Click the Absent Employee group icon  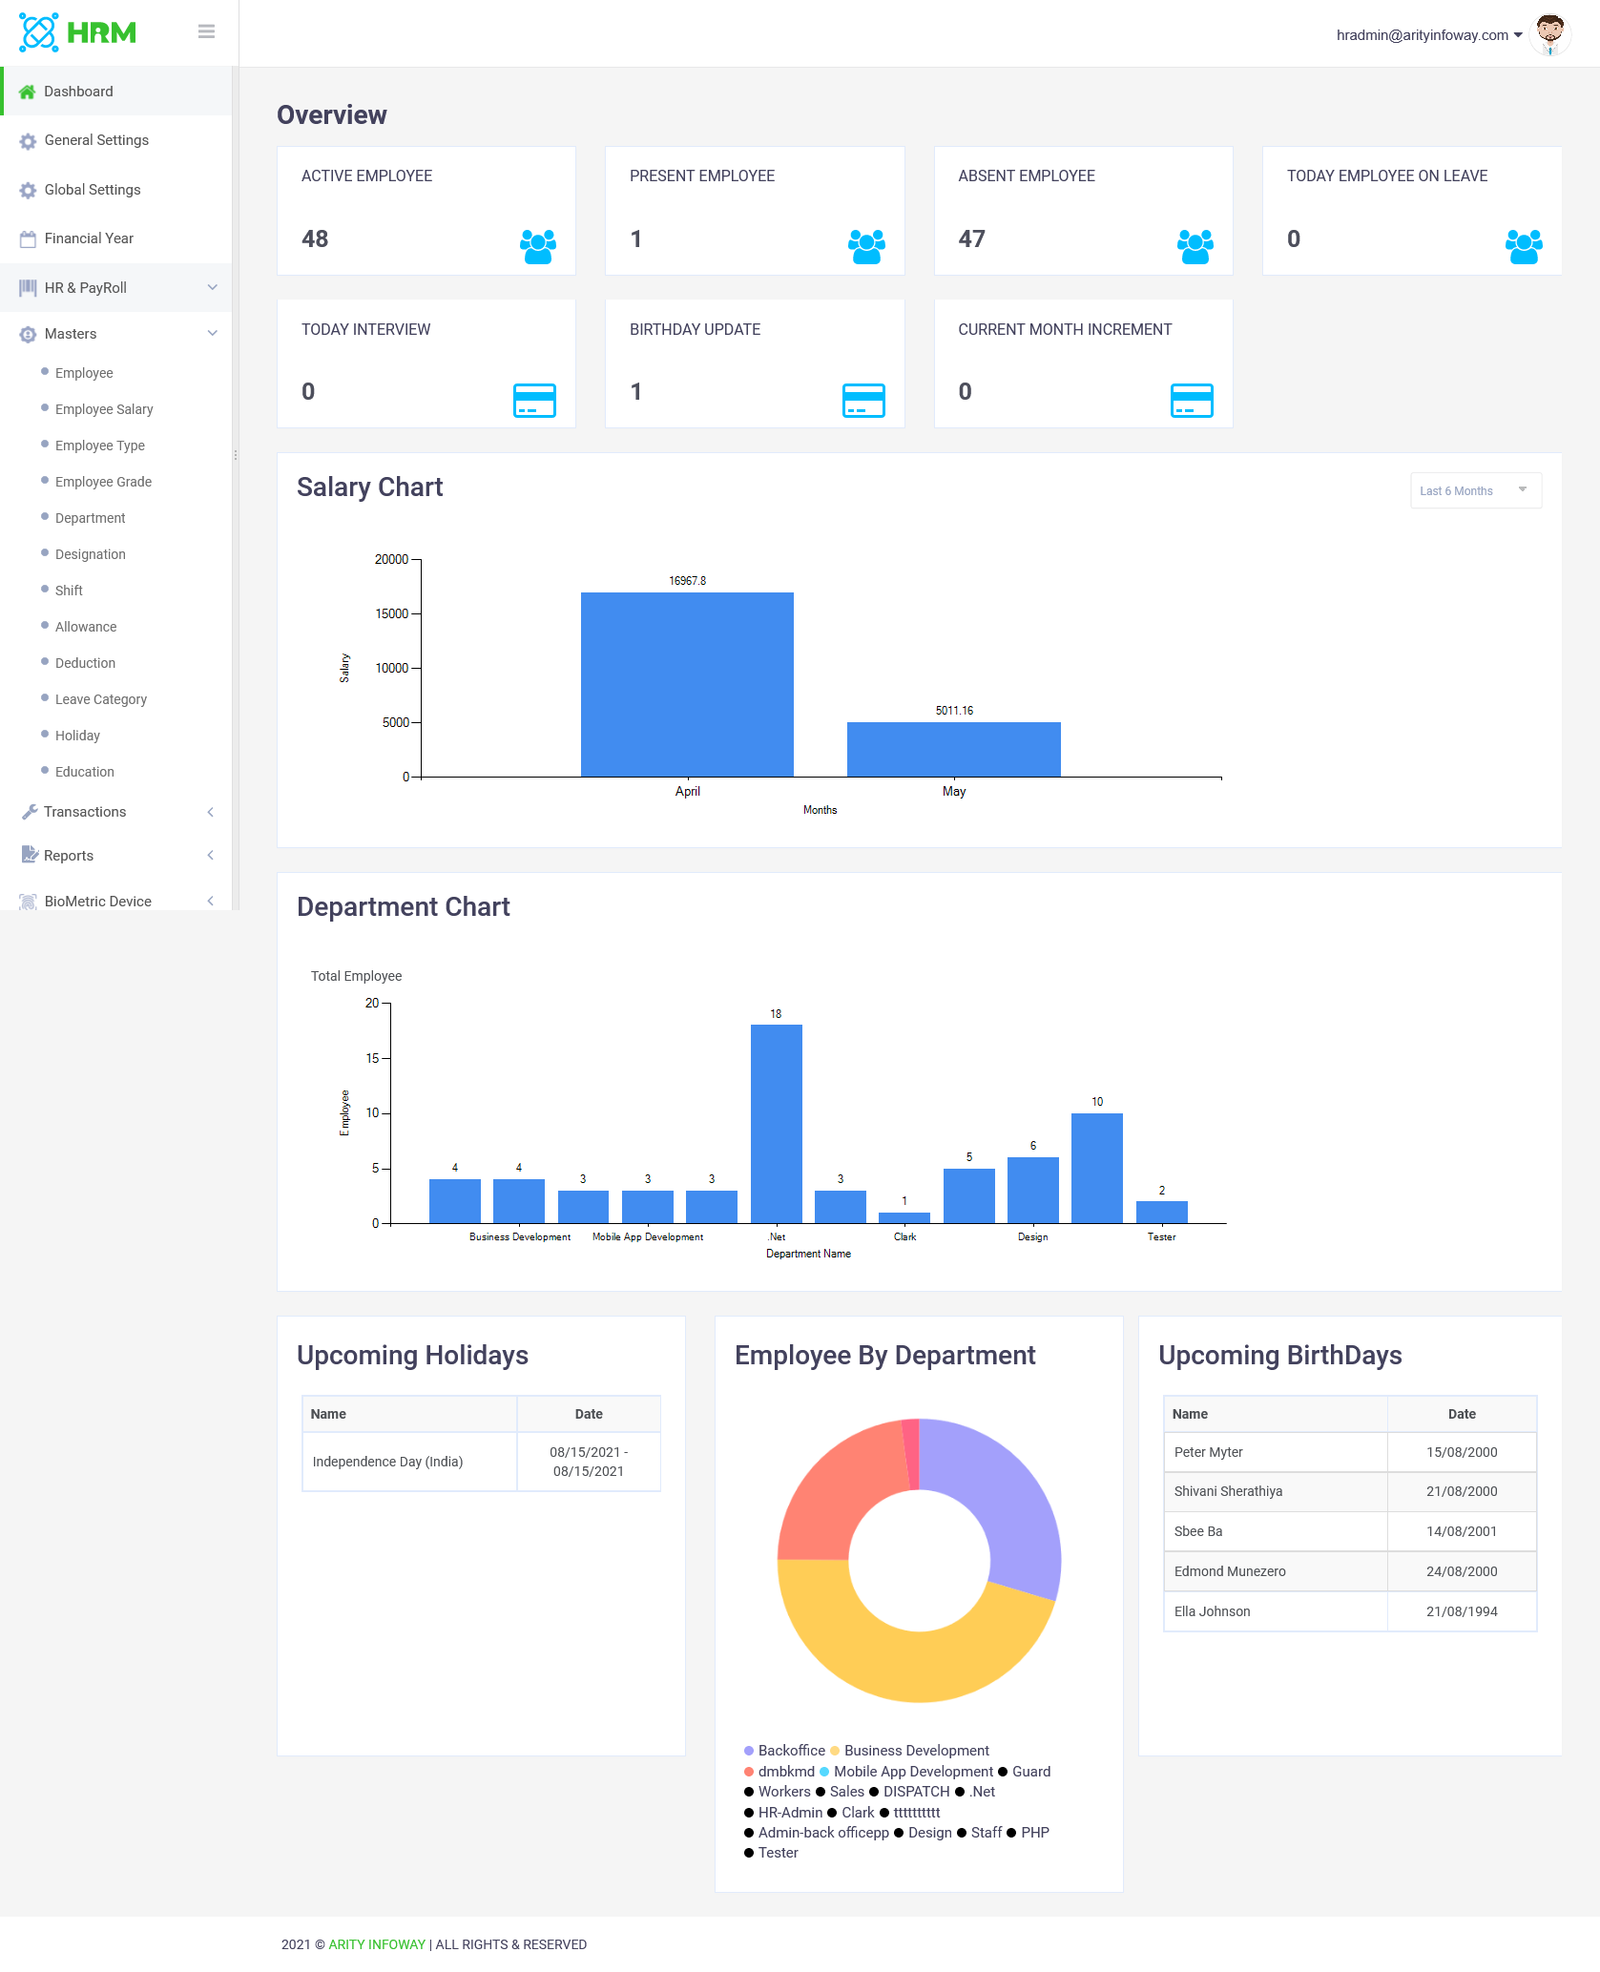[1195, 246]
